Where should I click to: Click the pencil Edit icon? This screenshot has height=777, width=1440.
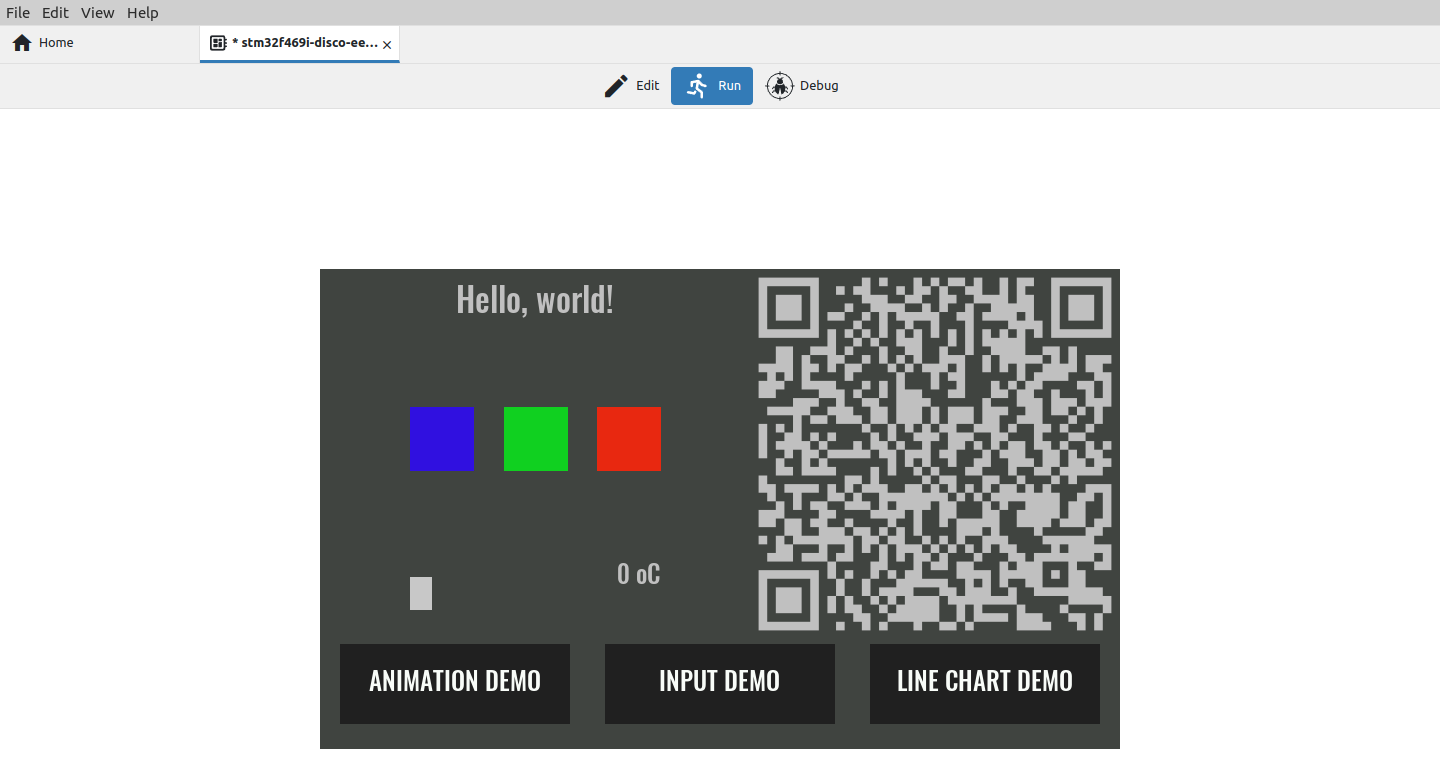pos(616,86)
